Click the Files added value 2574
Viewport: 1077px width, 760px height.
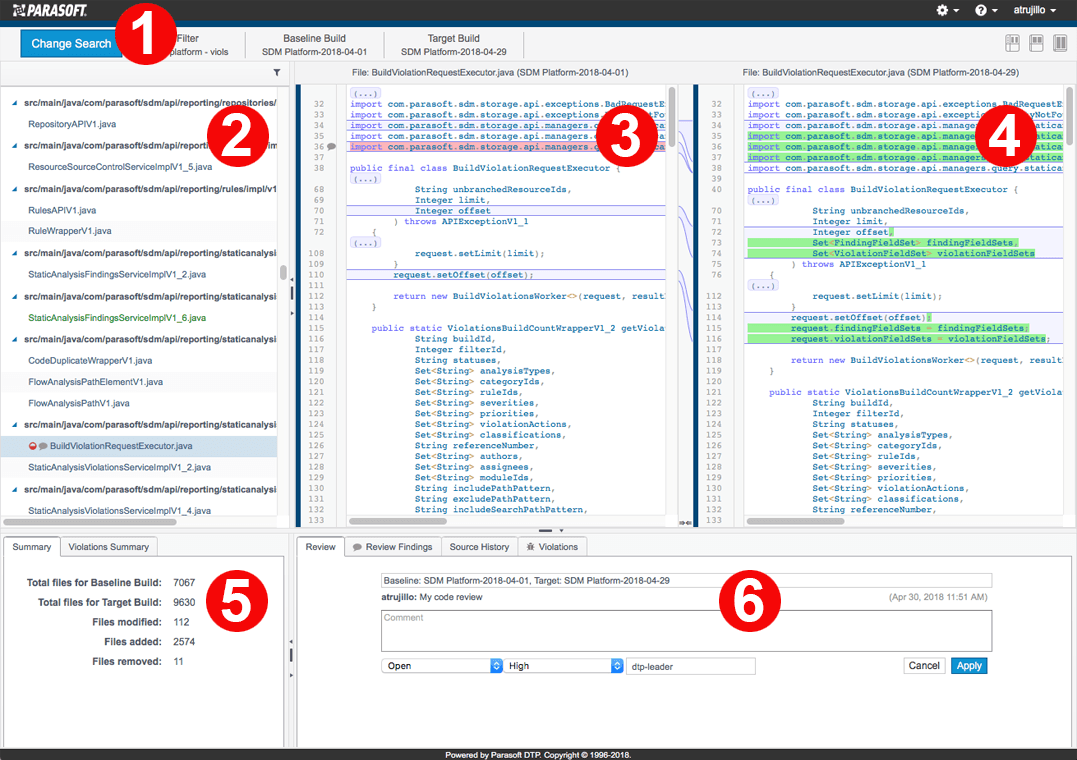(184, 642)
